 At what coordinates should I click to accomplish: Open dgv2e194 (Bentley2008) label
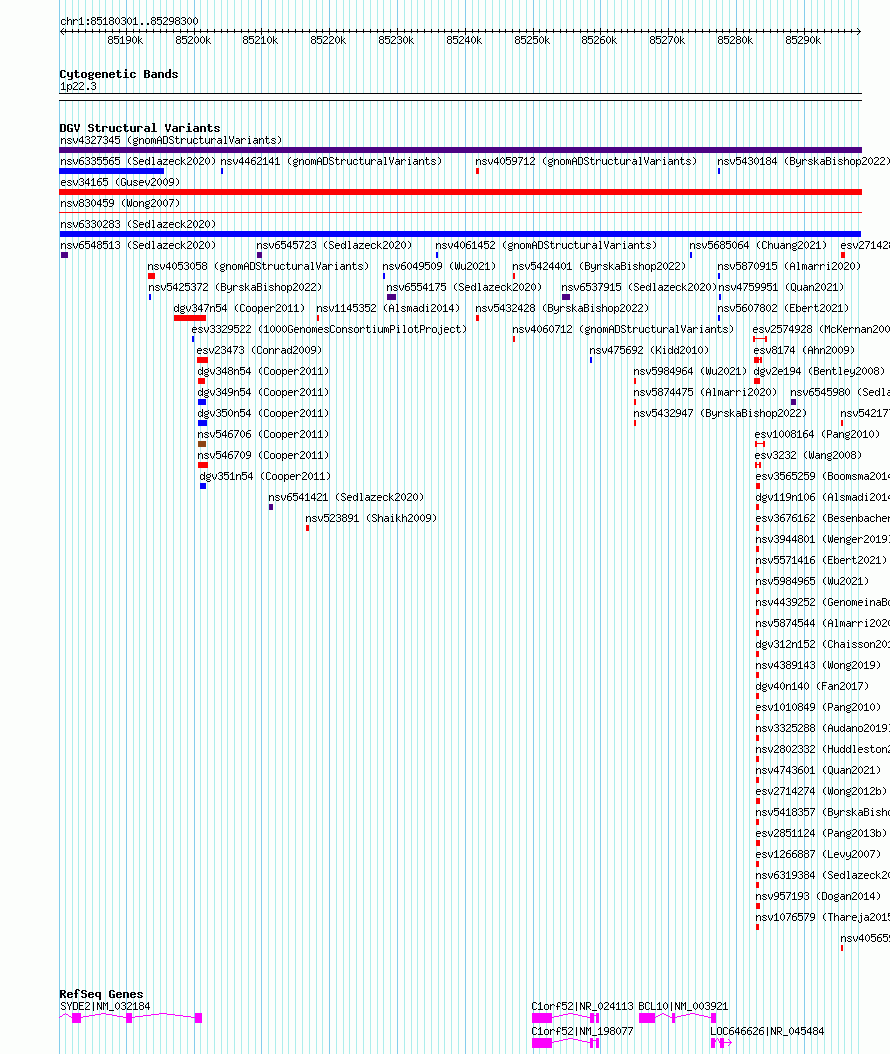coord(819,371)
